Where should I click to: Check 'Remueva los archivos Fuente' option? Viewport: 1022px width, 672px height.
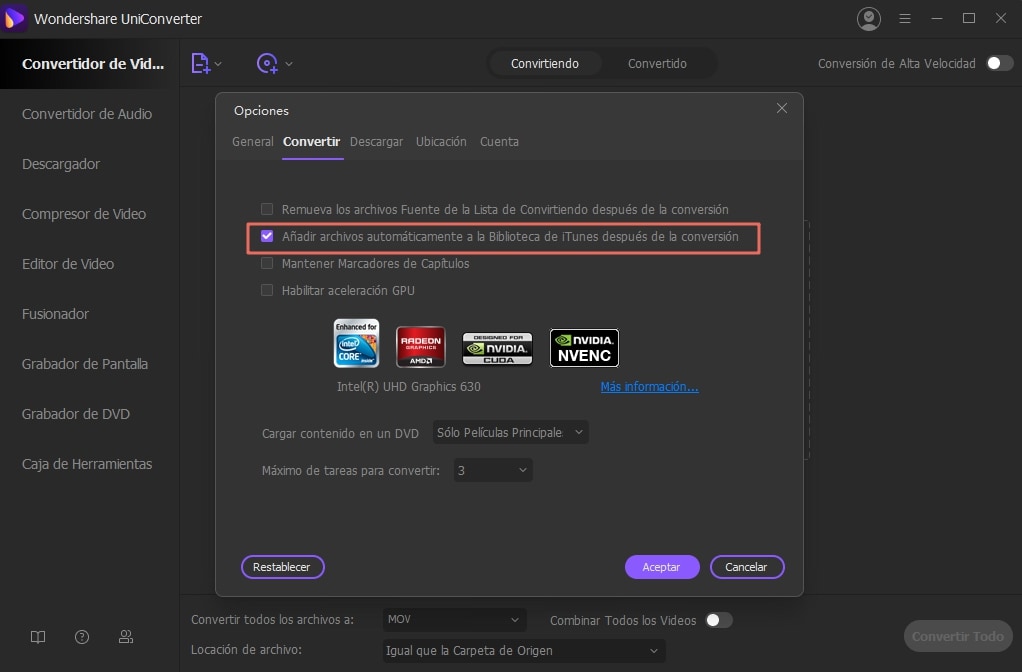tap(267, 209)
